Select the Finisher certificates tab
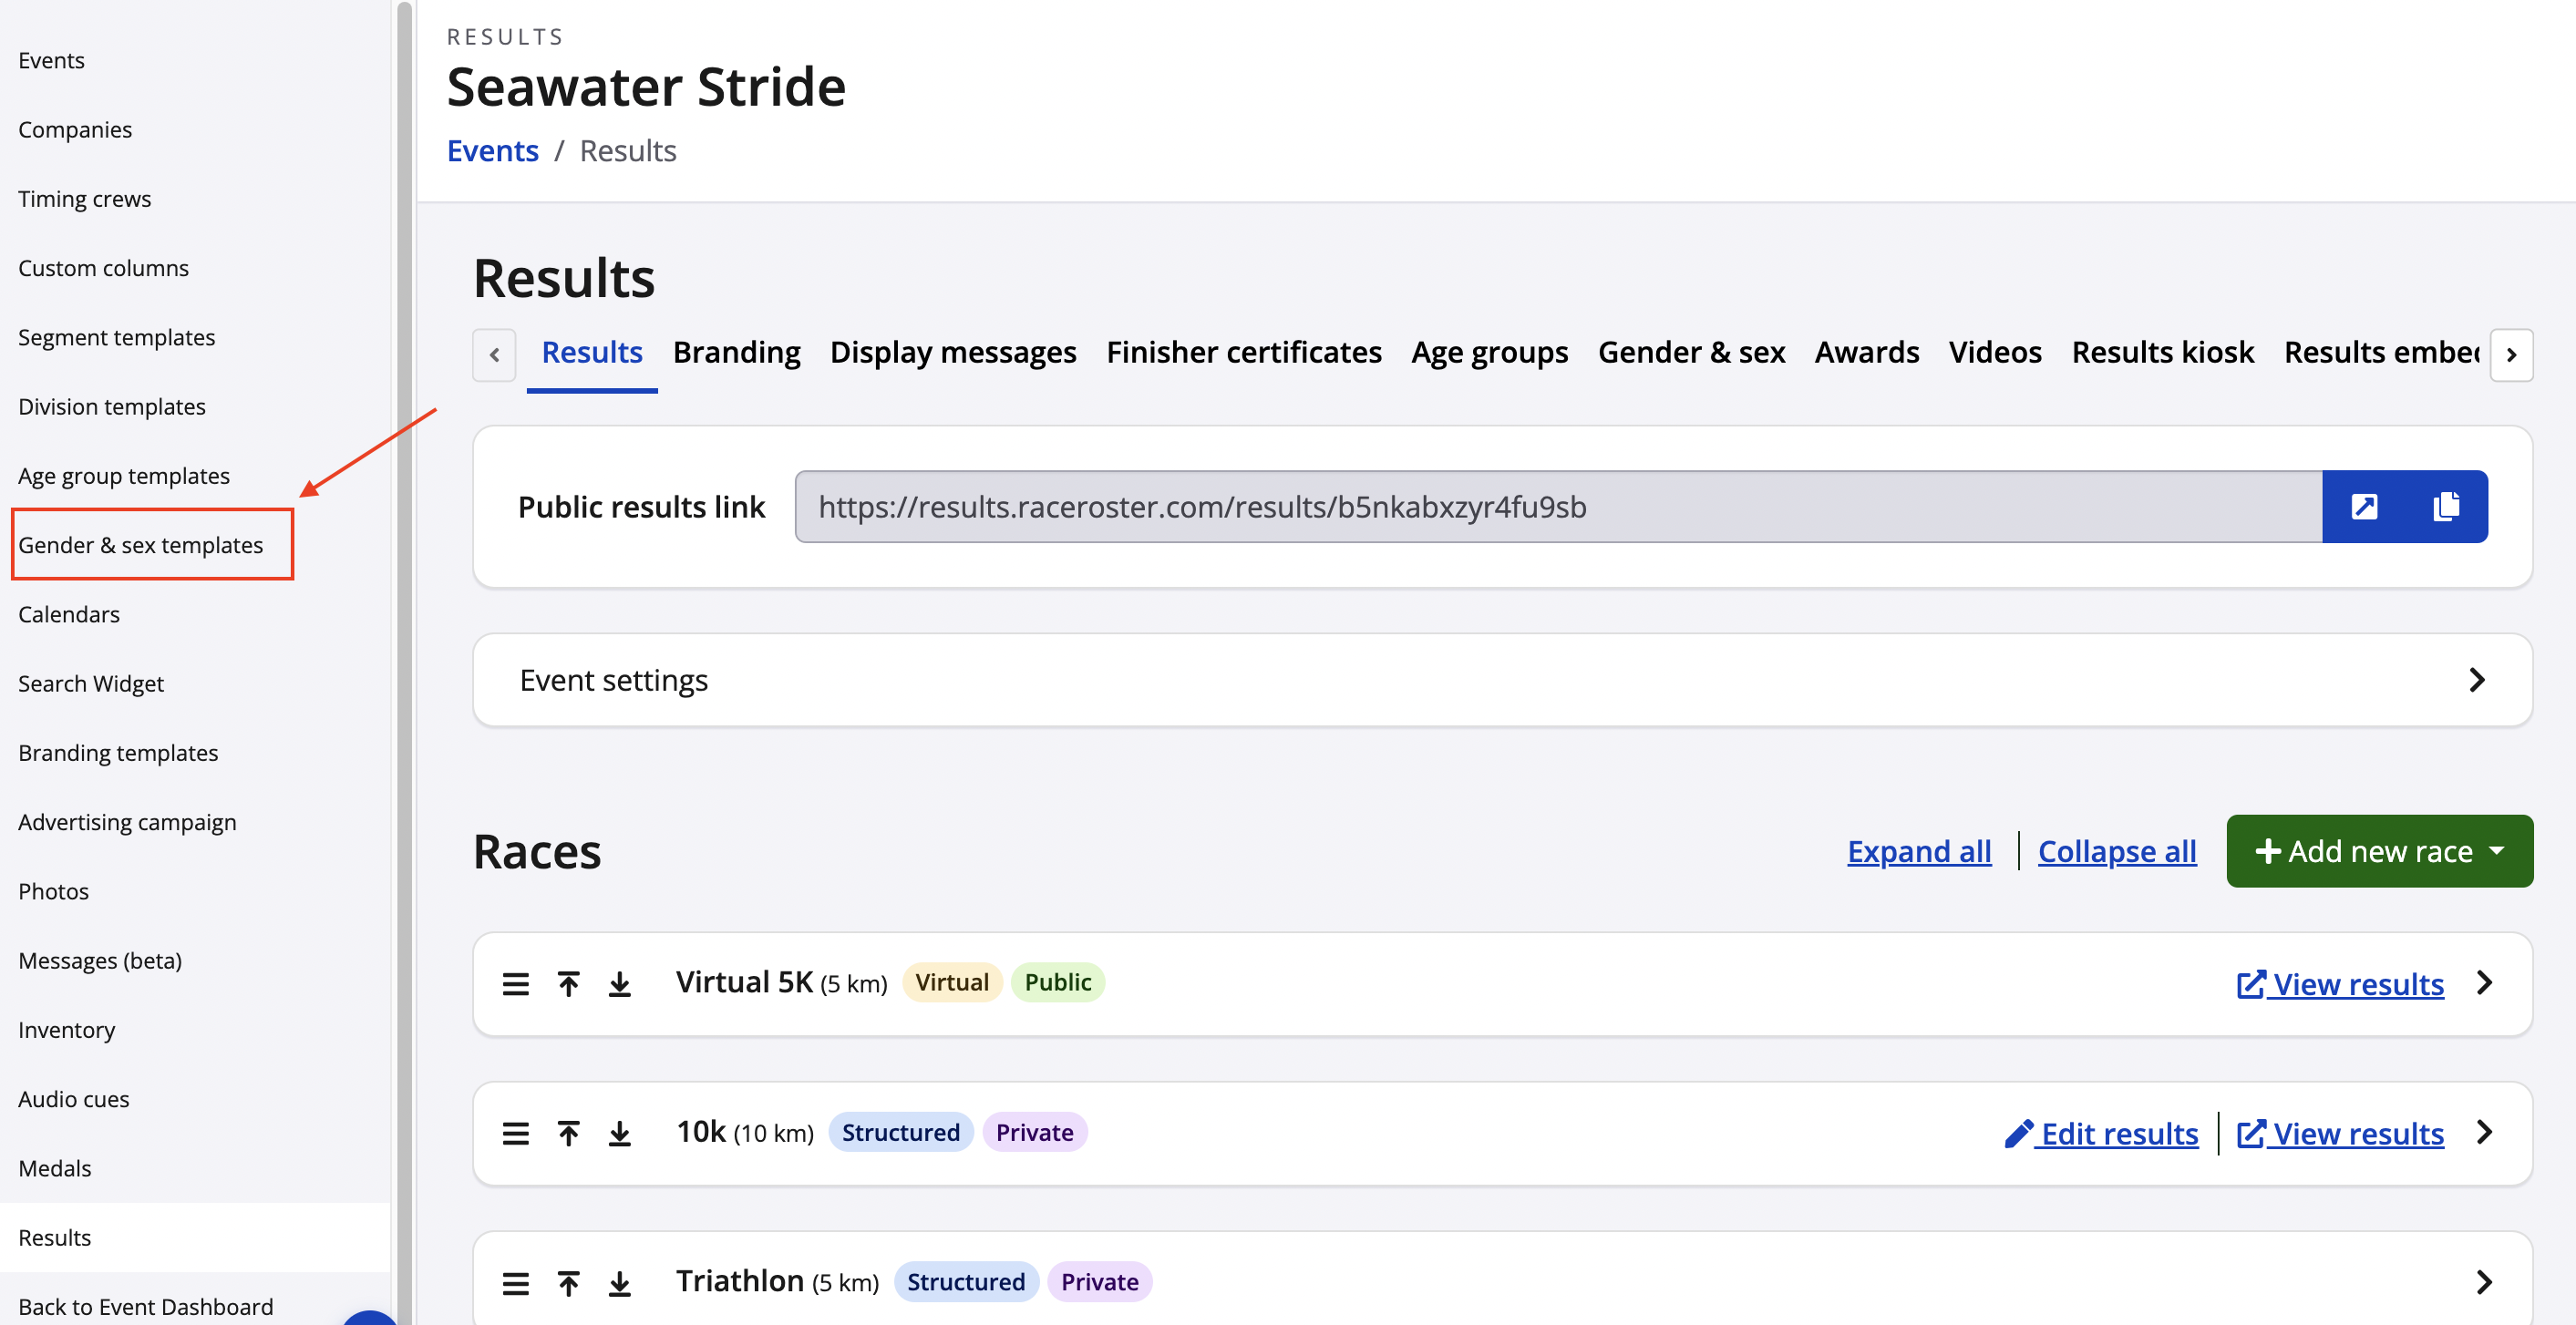This screenshot has width=2576, height=1325. point(1242,352)
